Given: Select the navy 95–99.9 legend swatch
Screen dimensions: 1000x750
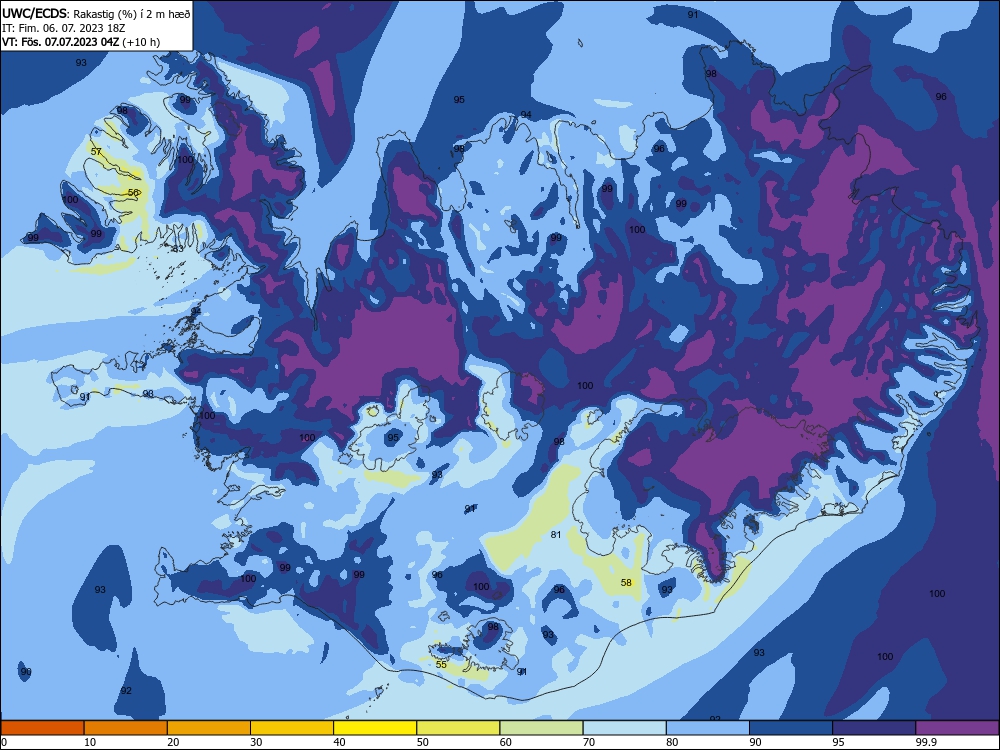Looking at the screenshot, I should pyautogui.click(x=874, y=728).
